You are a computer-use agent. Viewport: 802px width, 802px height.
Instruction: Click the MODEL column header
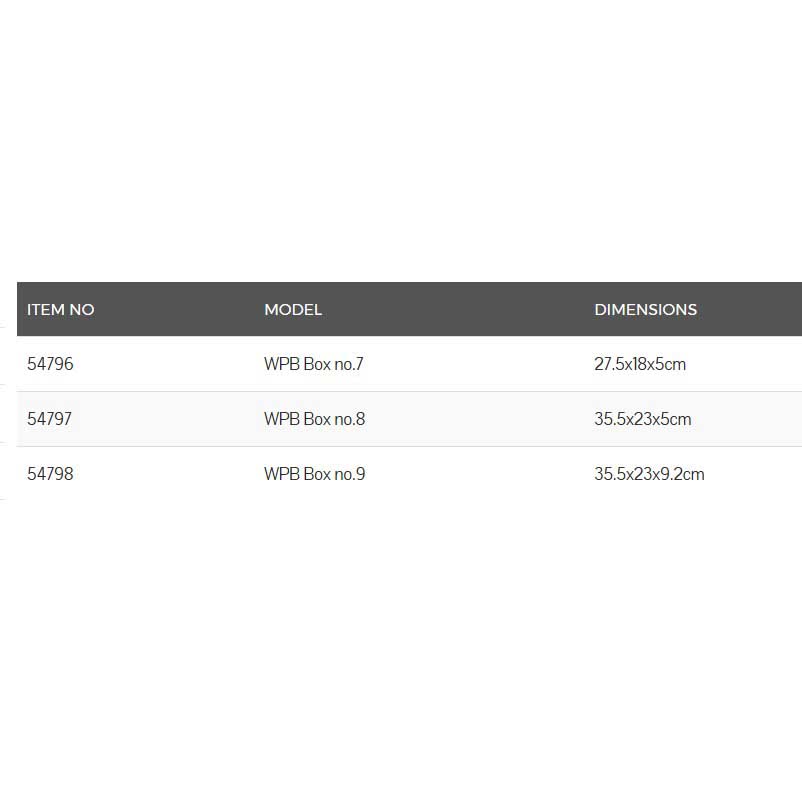coord(293,310)
